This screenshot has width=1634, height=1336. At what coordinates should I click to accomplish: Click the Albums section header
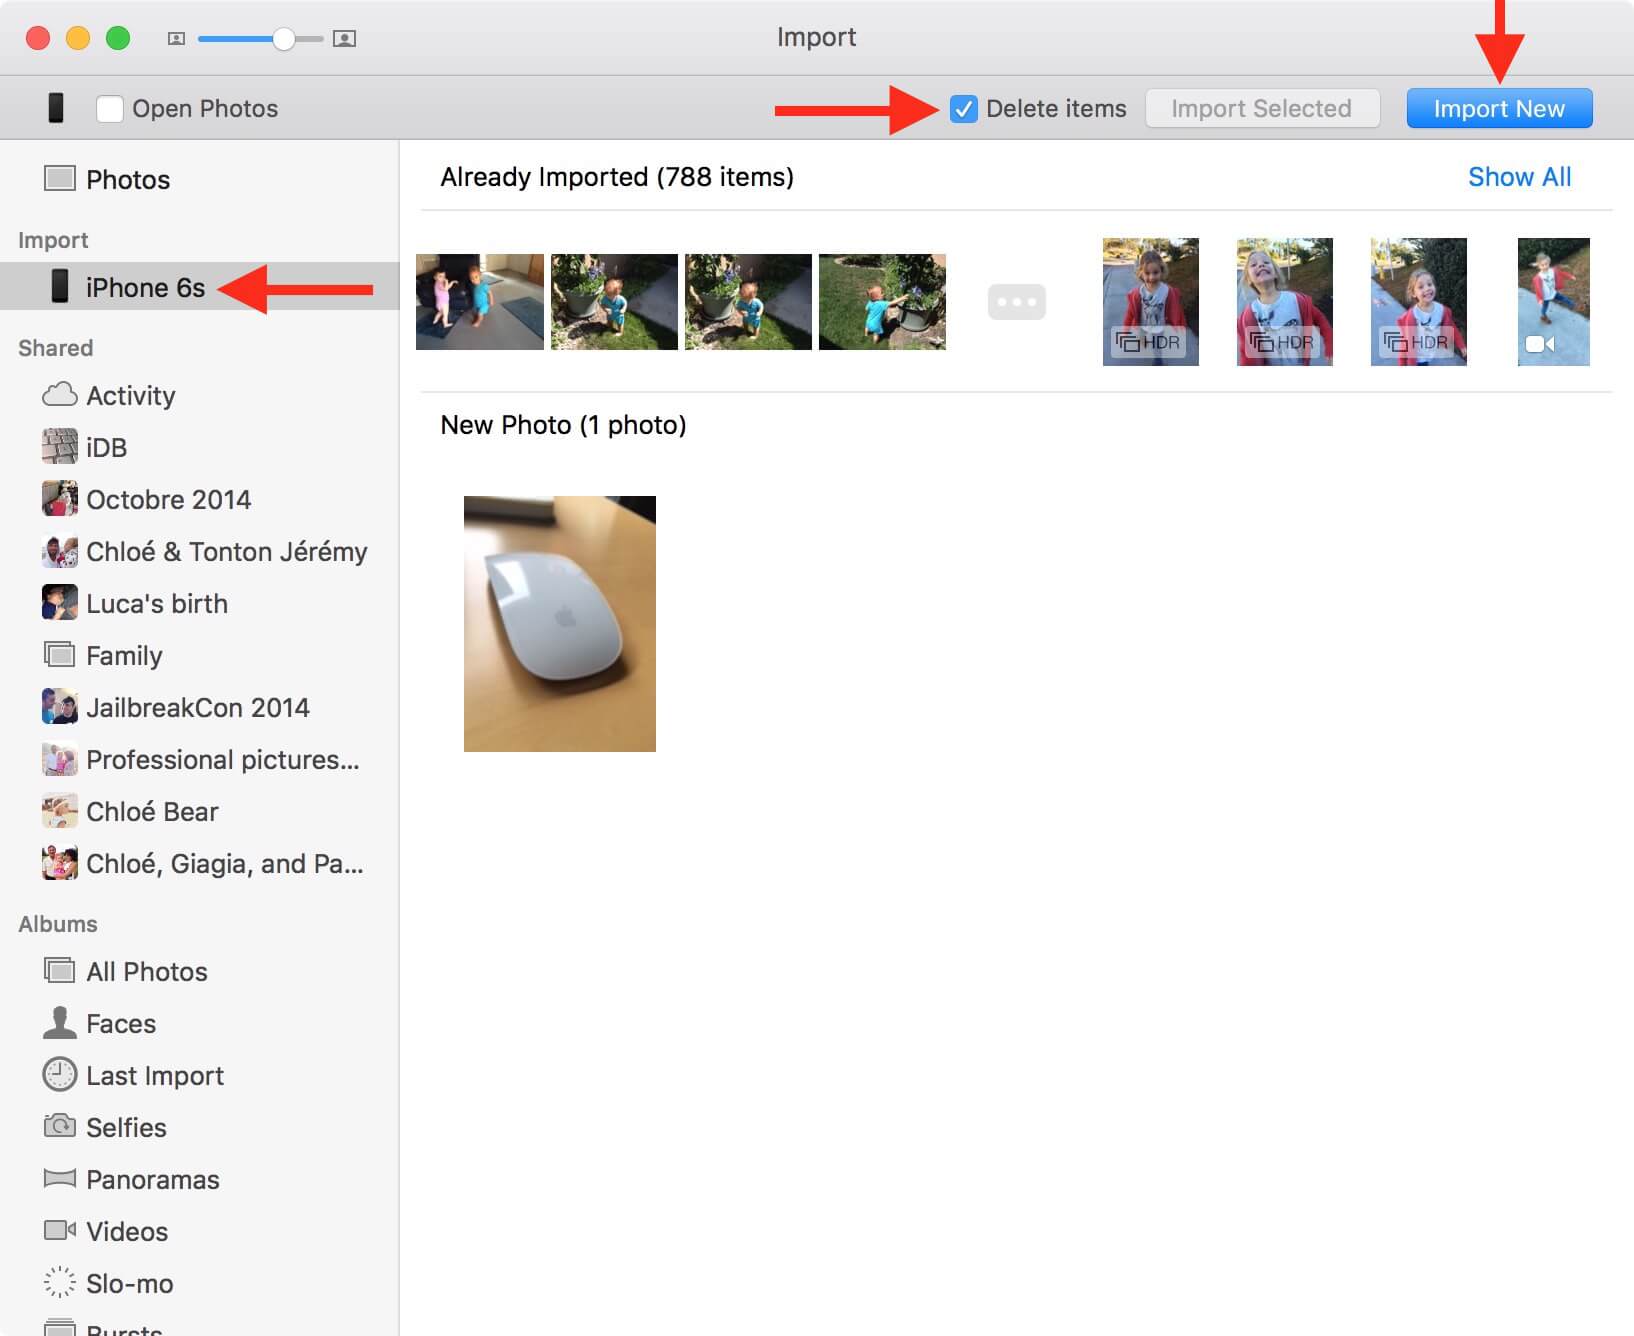click(x=58, y=924)
